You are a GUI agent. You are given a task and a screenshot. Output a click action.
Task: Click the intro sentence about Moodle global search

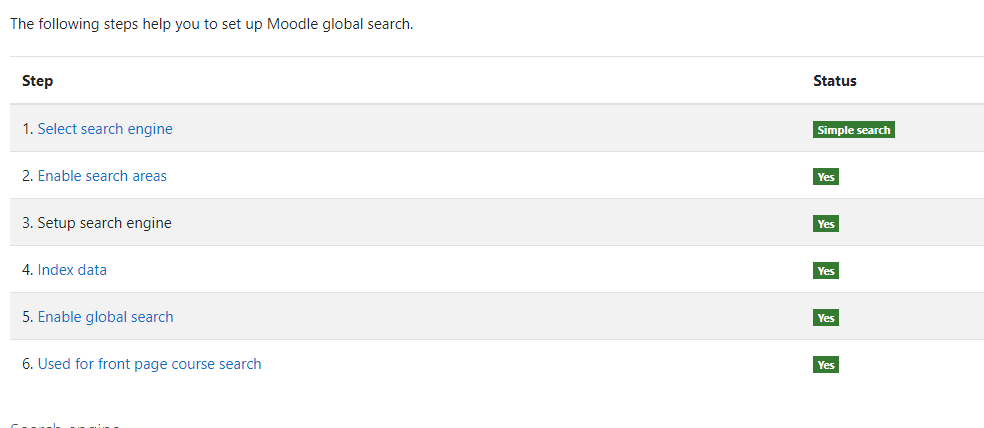[x=212, y=24]
